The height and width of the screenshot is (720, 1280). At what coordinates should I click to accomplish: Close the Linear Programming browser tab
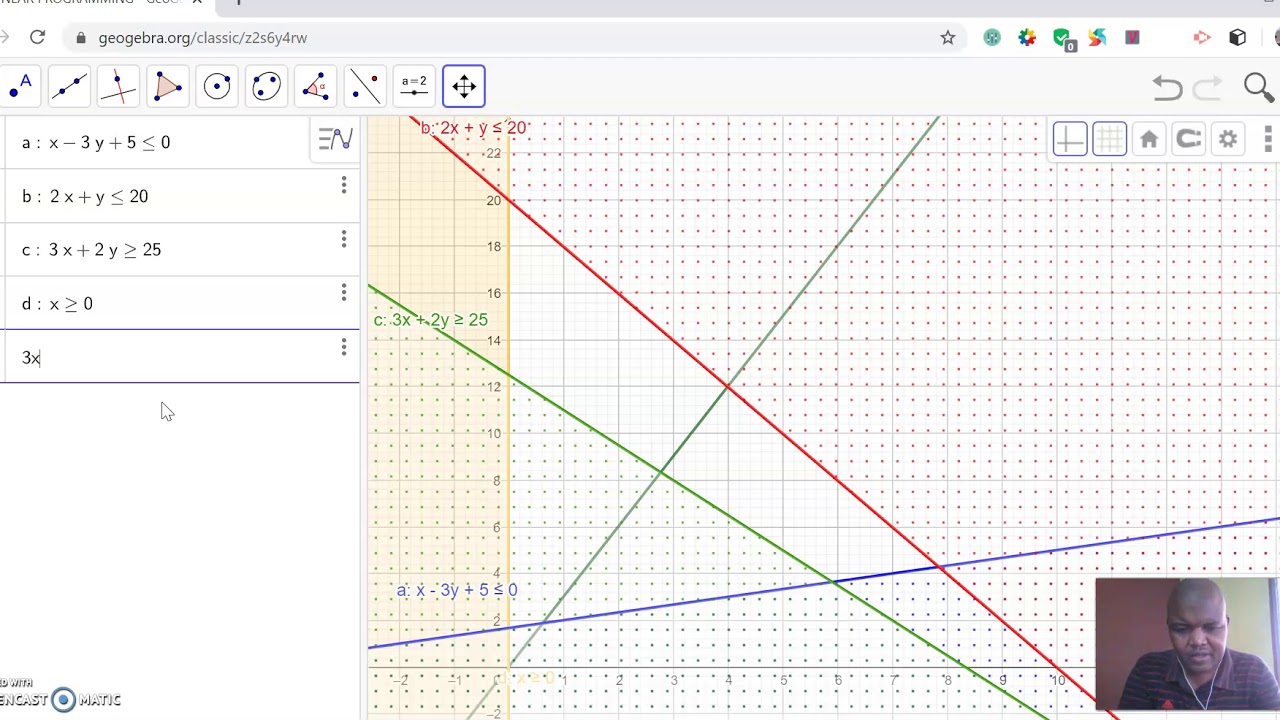point(197,3)
